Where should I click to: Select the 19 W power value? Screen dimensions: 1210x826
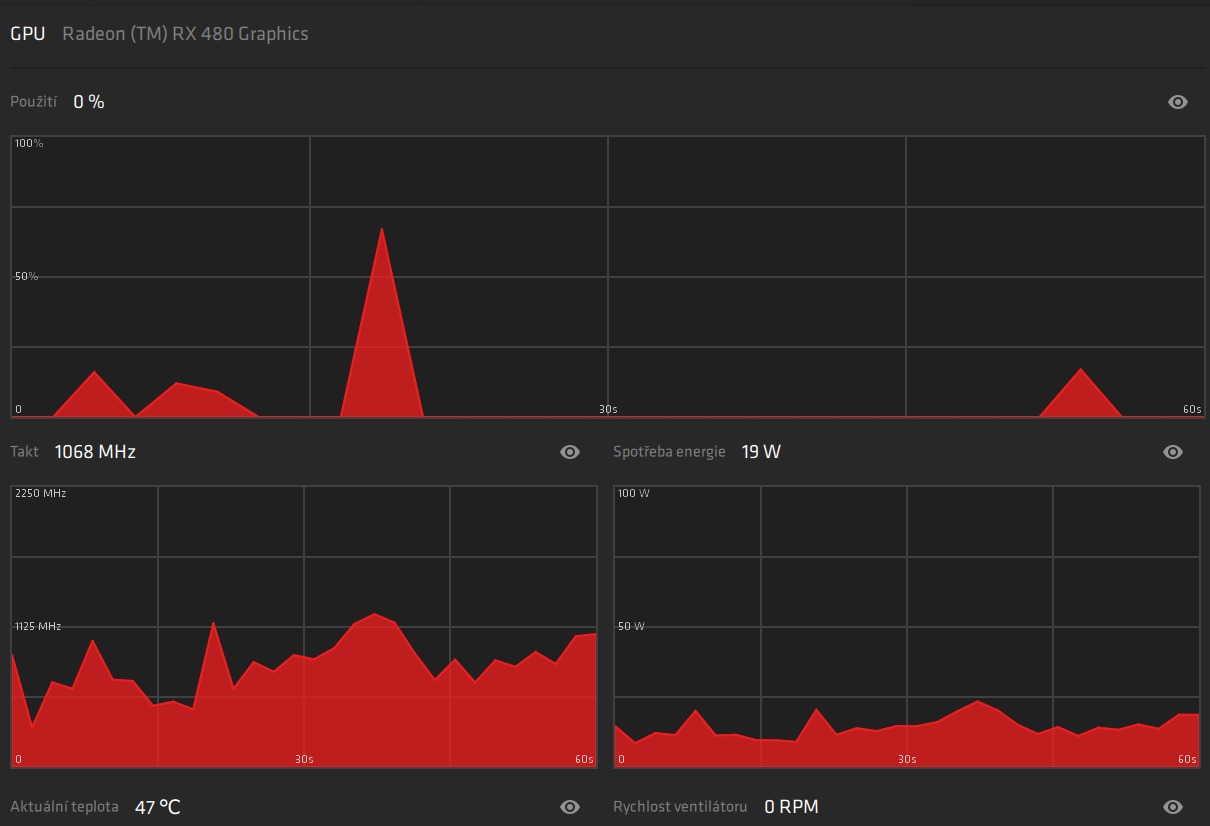pyautogui.click(x=761, y=452)
